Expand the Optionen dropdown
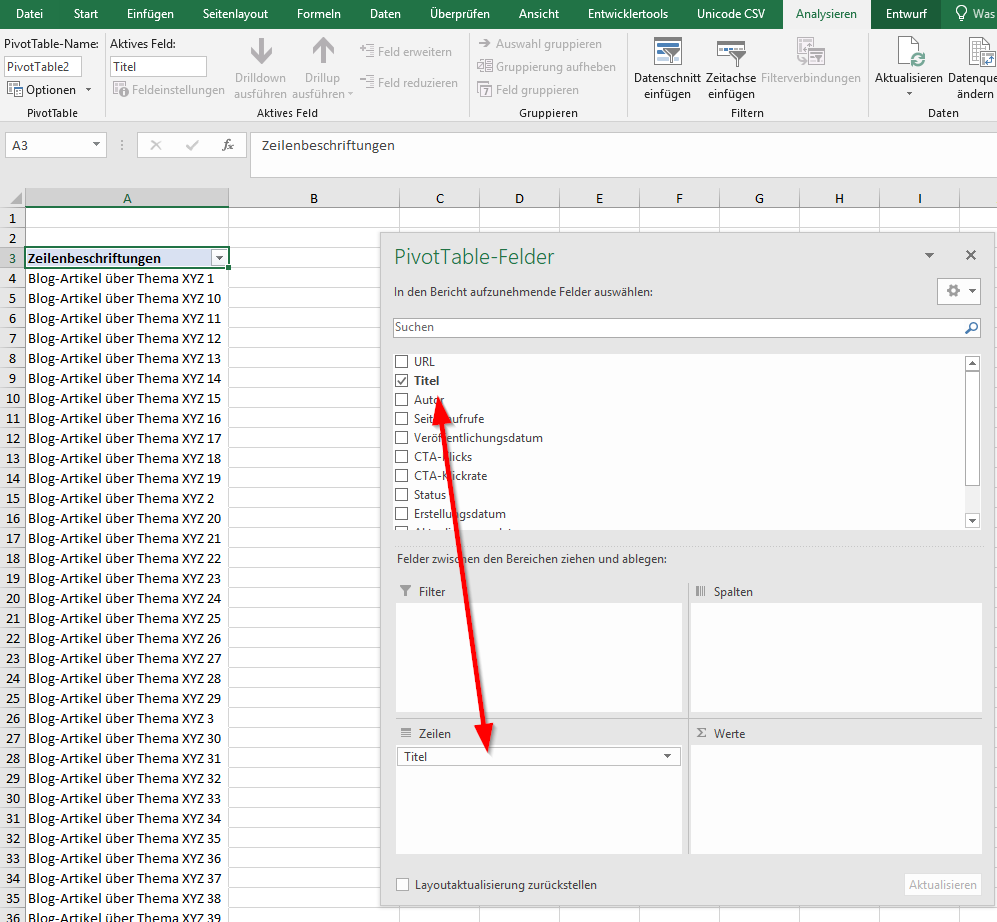 click(x=87, y=89)
